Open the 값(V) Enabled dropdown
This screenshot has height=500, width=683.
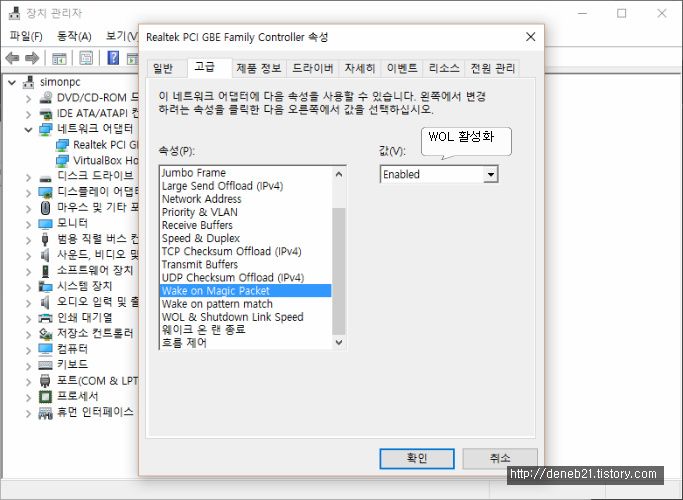point(491,174)
